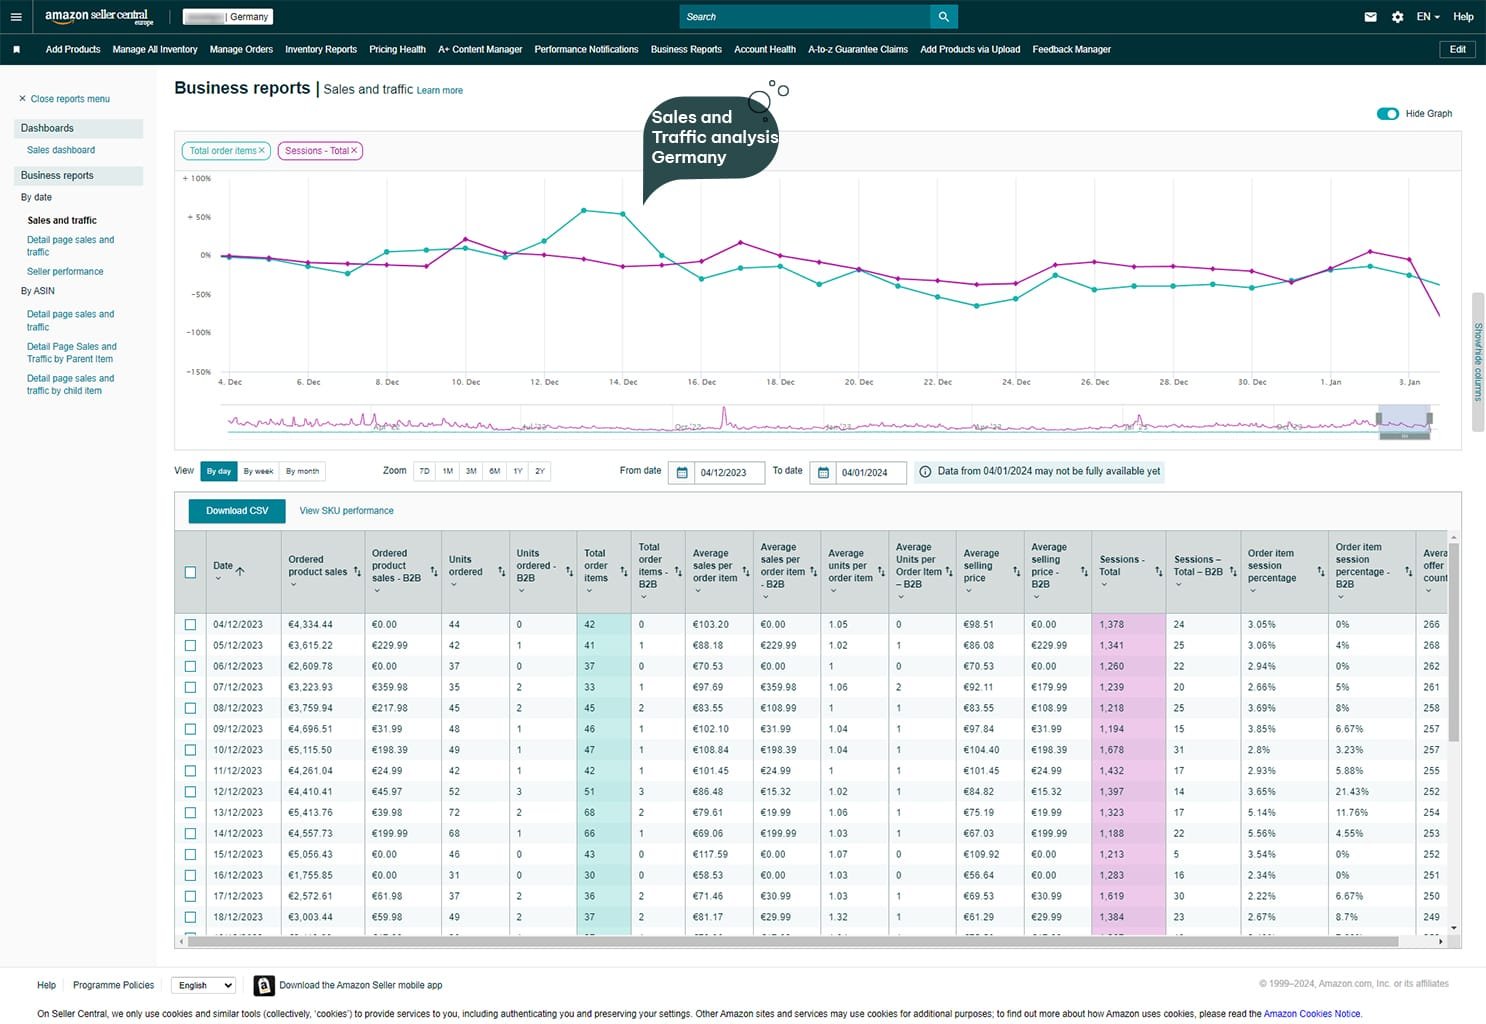1486x1024 pixels.
Task: Click the search magnifier button
Action: [x=943, y=17]
